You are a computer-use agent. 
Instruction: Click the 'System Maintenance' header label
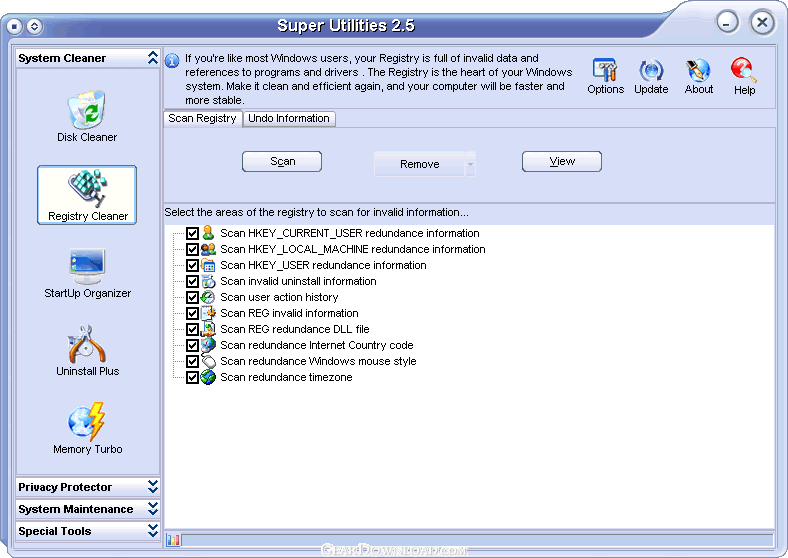pos(76,509)
